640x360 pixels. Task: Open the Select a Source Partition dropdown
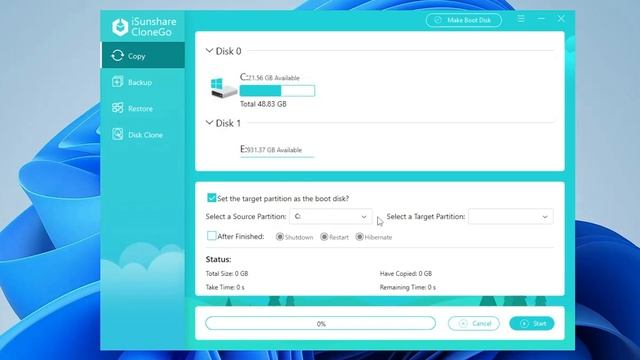[331, 217]
